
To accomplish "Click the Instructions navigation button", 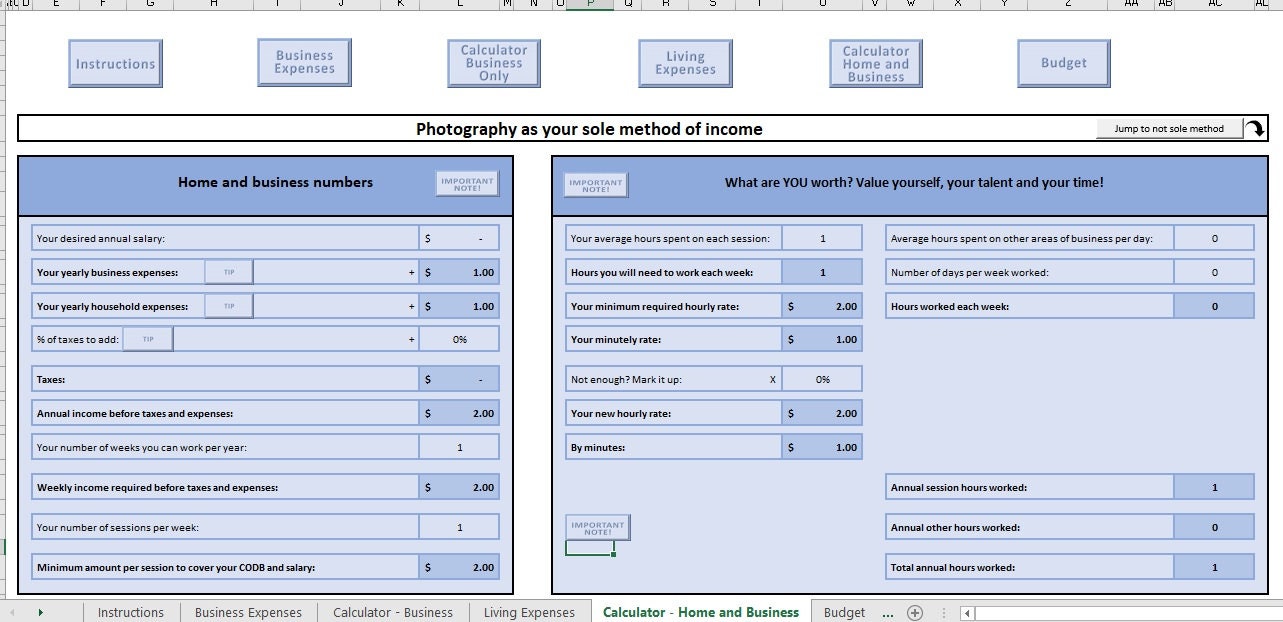I will tap(115, 62).
